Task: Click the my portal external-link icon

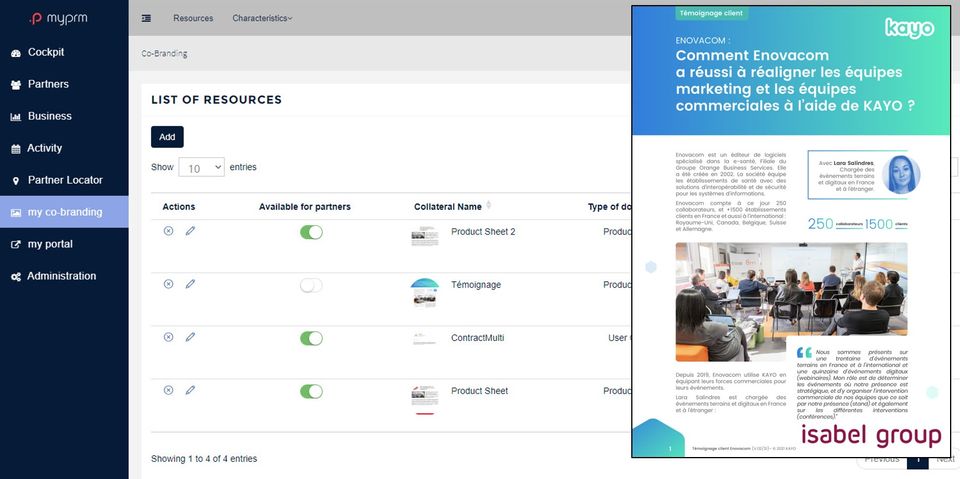Action: [x=16, y=244]
